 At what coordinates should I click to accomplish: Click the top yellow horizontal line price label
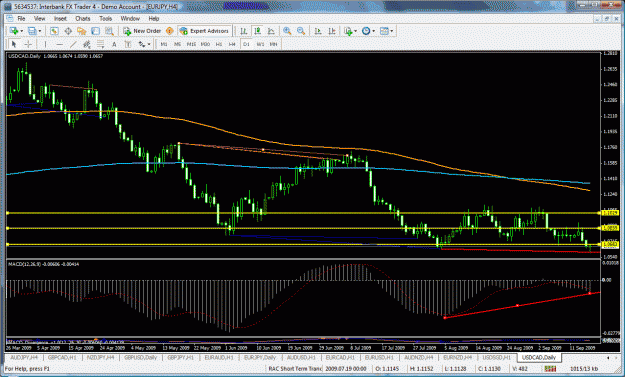(610, 213)
